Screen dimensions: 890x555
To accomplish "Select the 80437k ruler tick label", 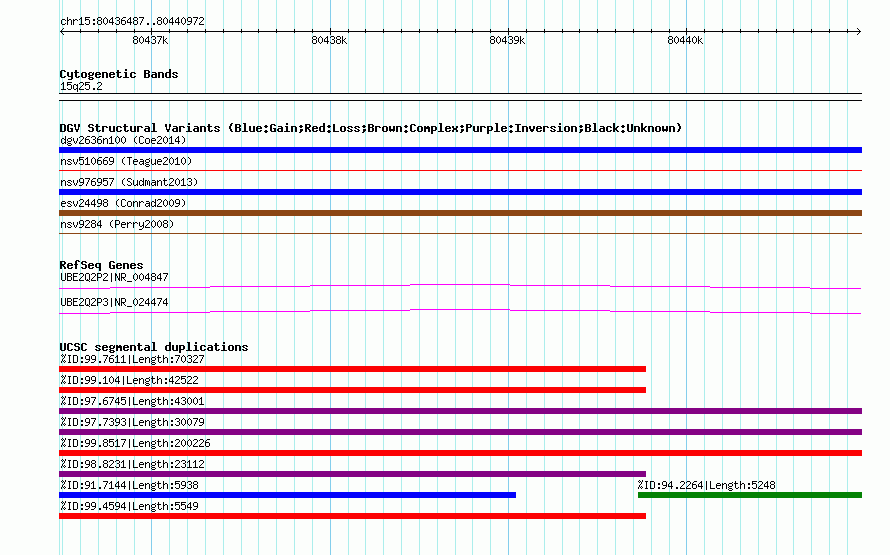I will 150,40.
